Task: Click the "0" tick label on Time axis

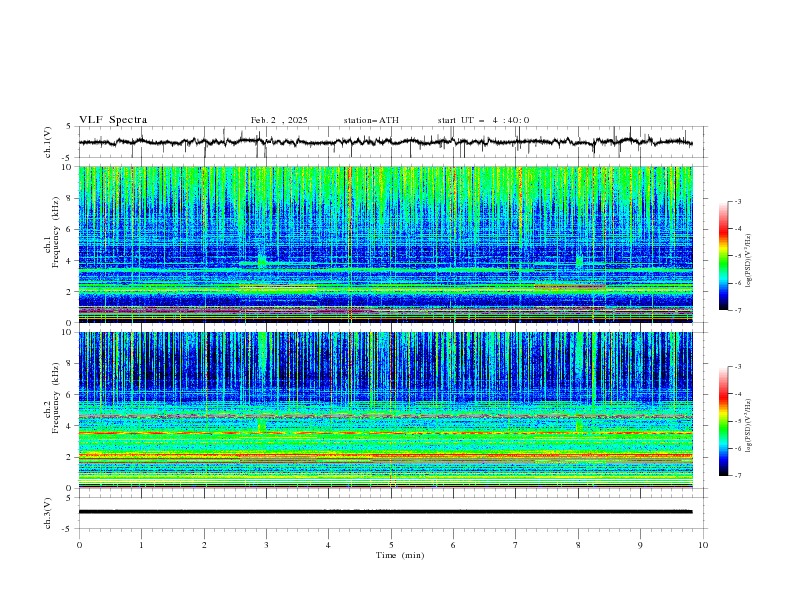Action: click(79, 545)
